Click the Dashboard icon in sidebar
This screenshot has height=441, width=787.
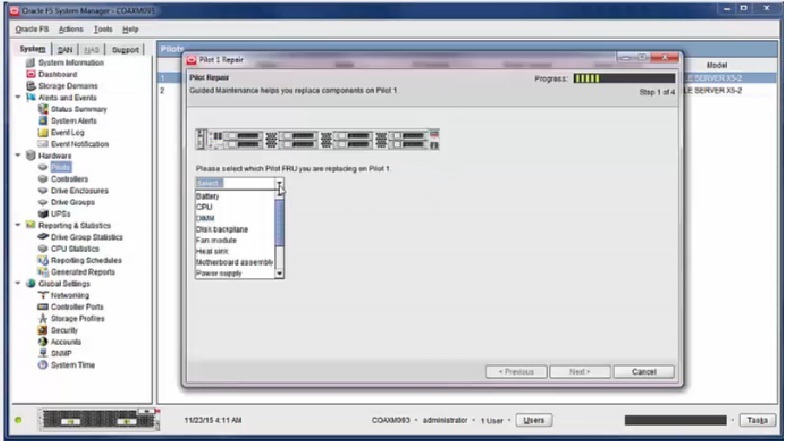(30, 74)
